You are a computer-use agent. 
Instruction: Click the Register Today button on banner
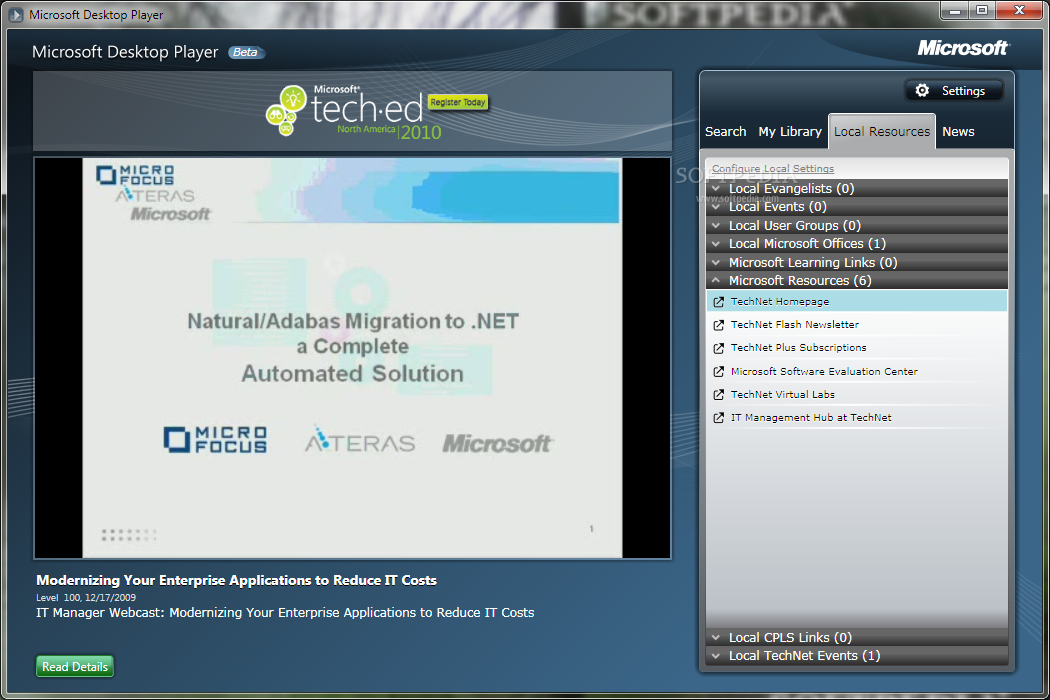pyautogui.click(x=458, y=102)
